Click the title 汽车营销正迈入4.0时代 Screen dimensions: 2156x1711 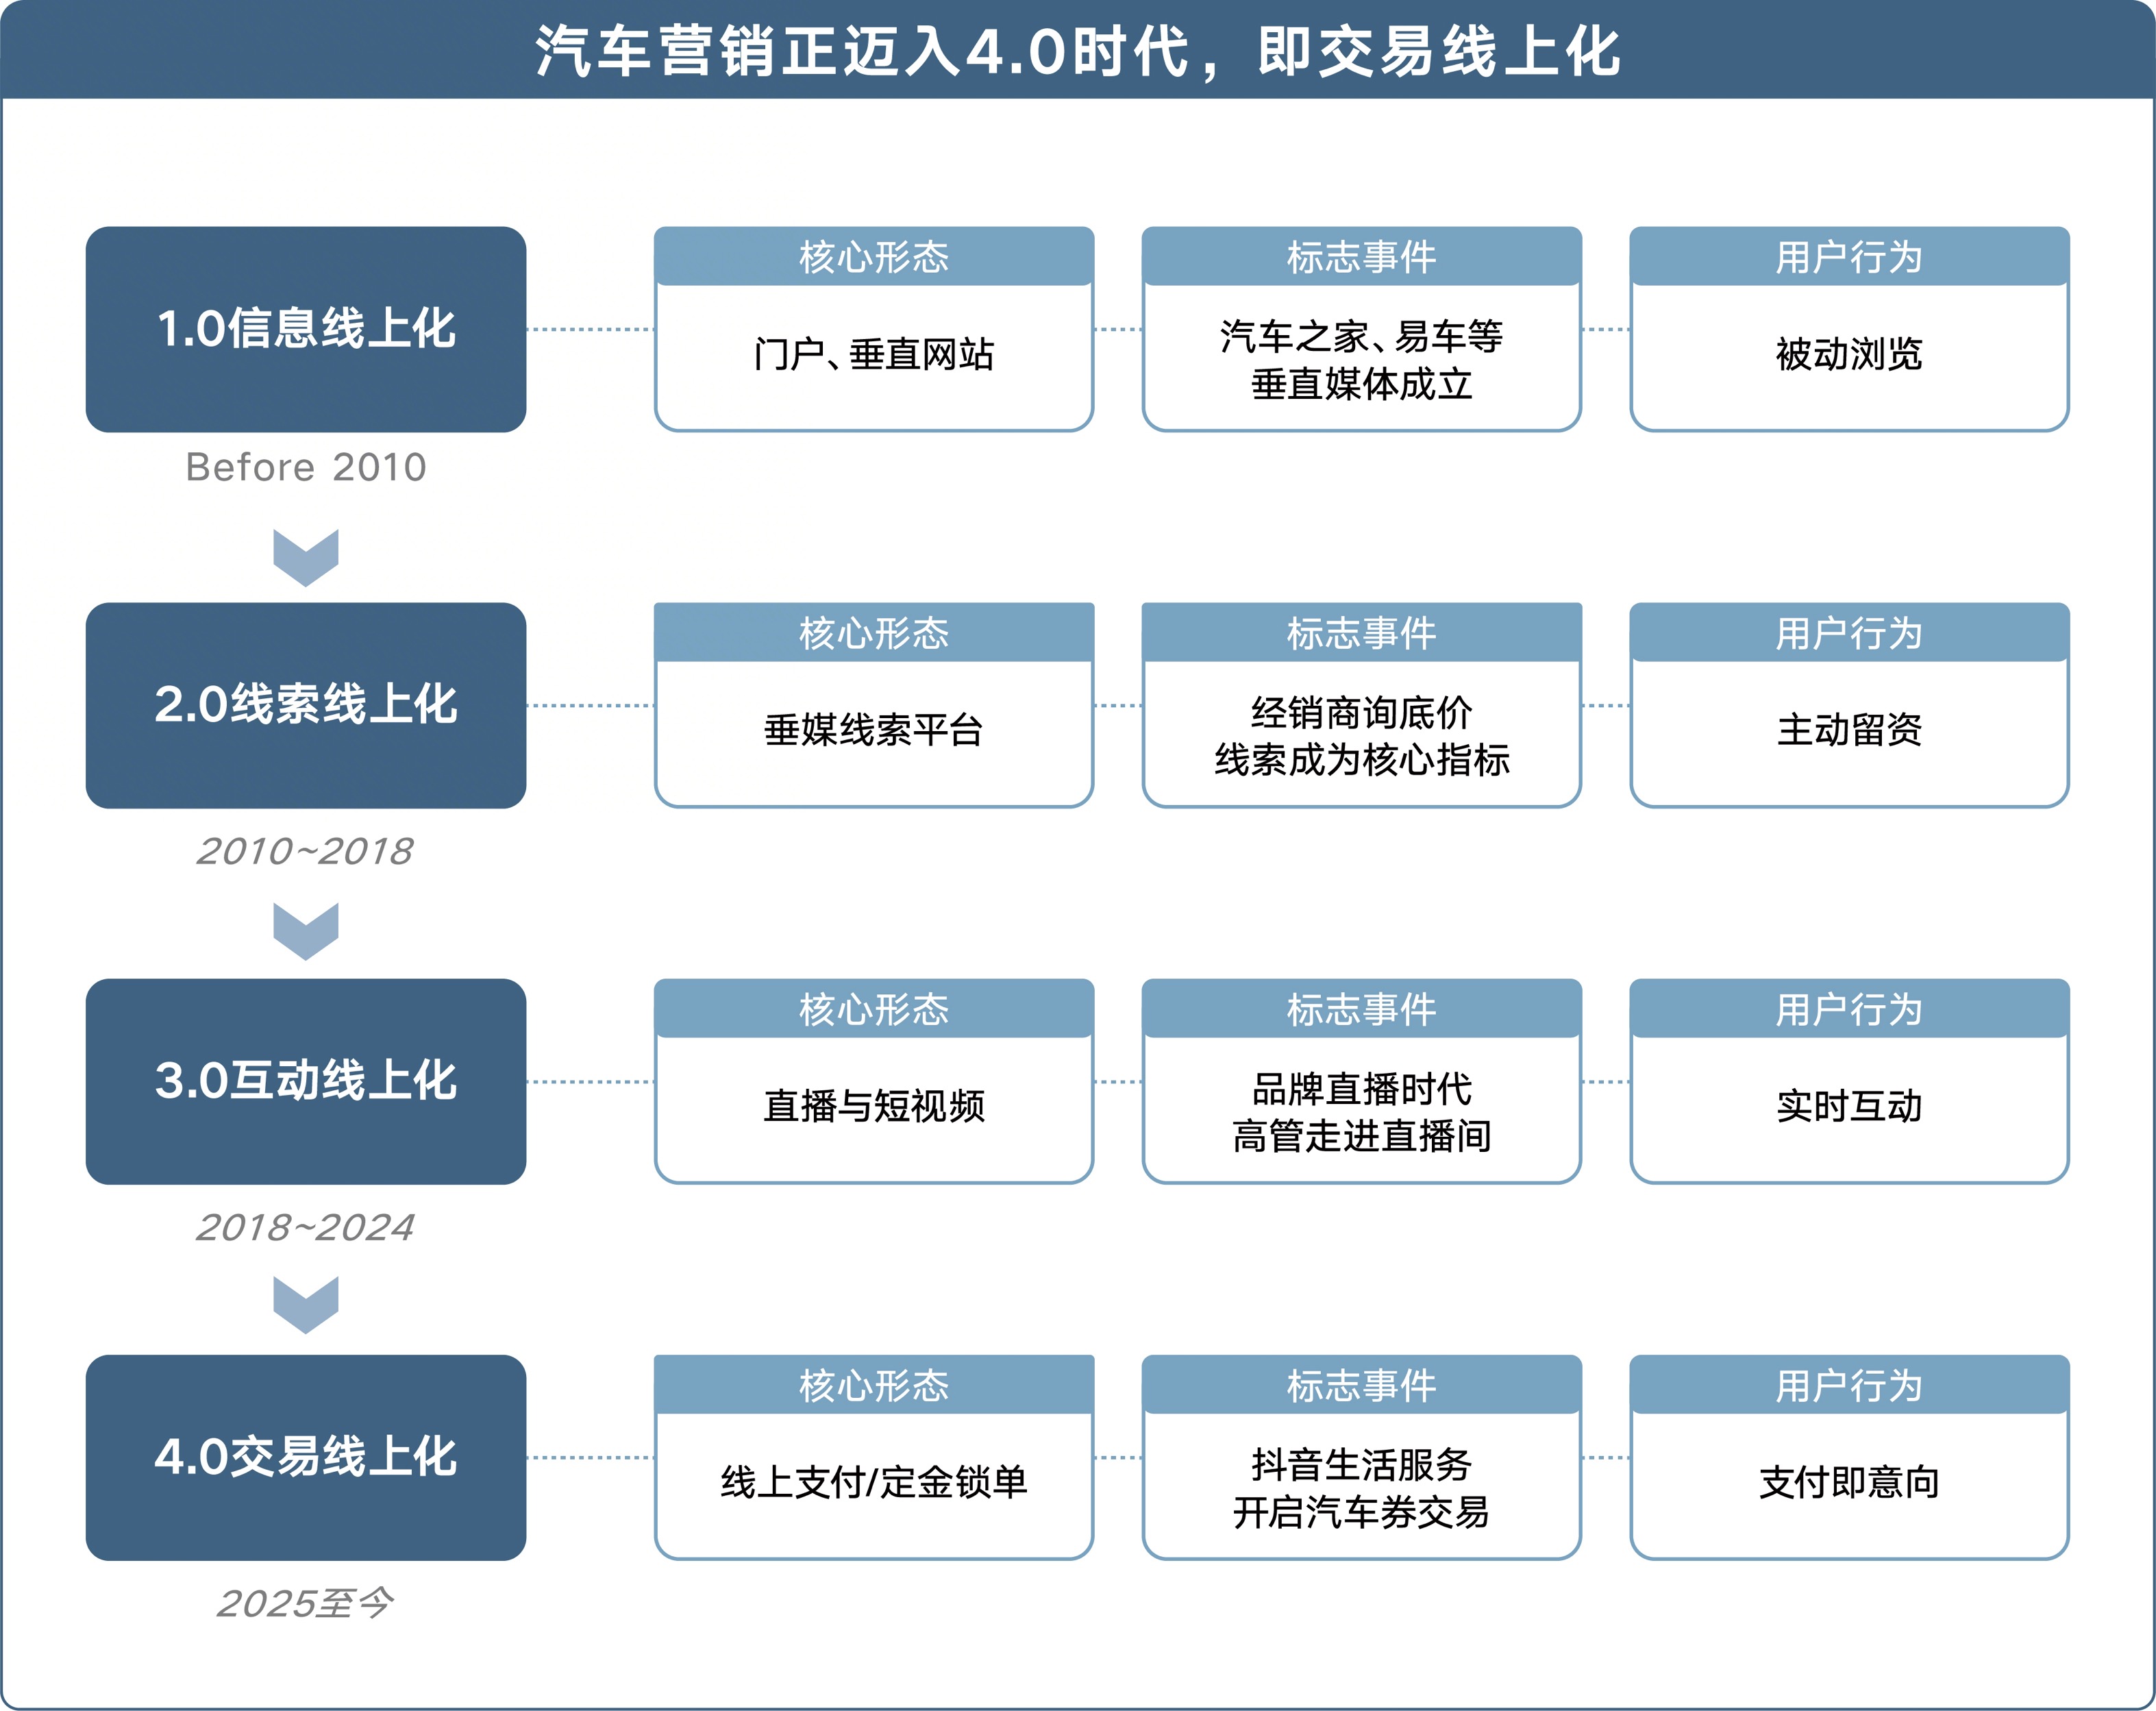coord(1077,51)
